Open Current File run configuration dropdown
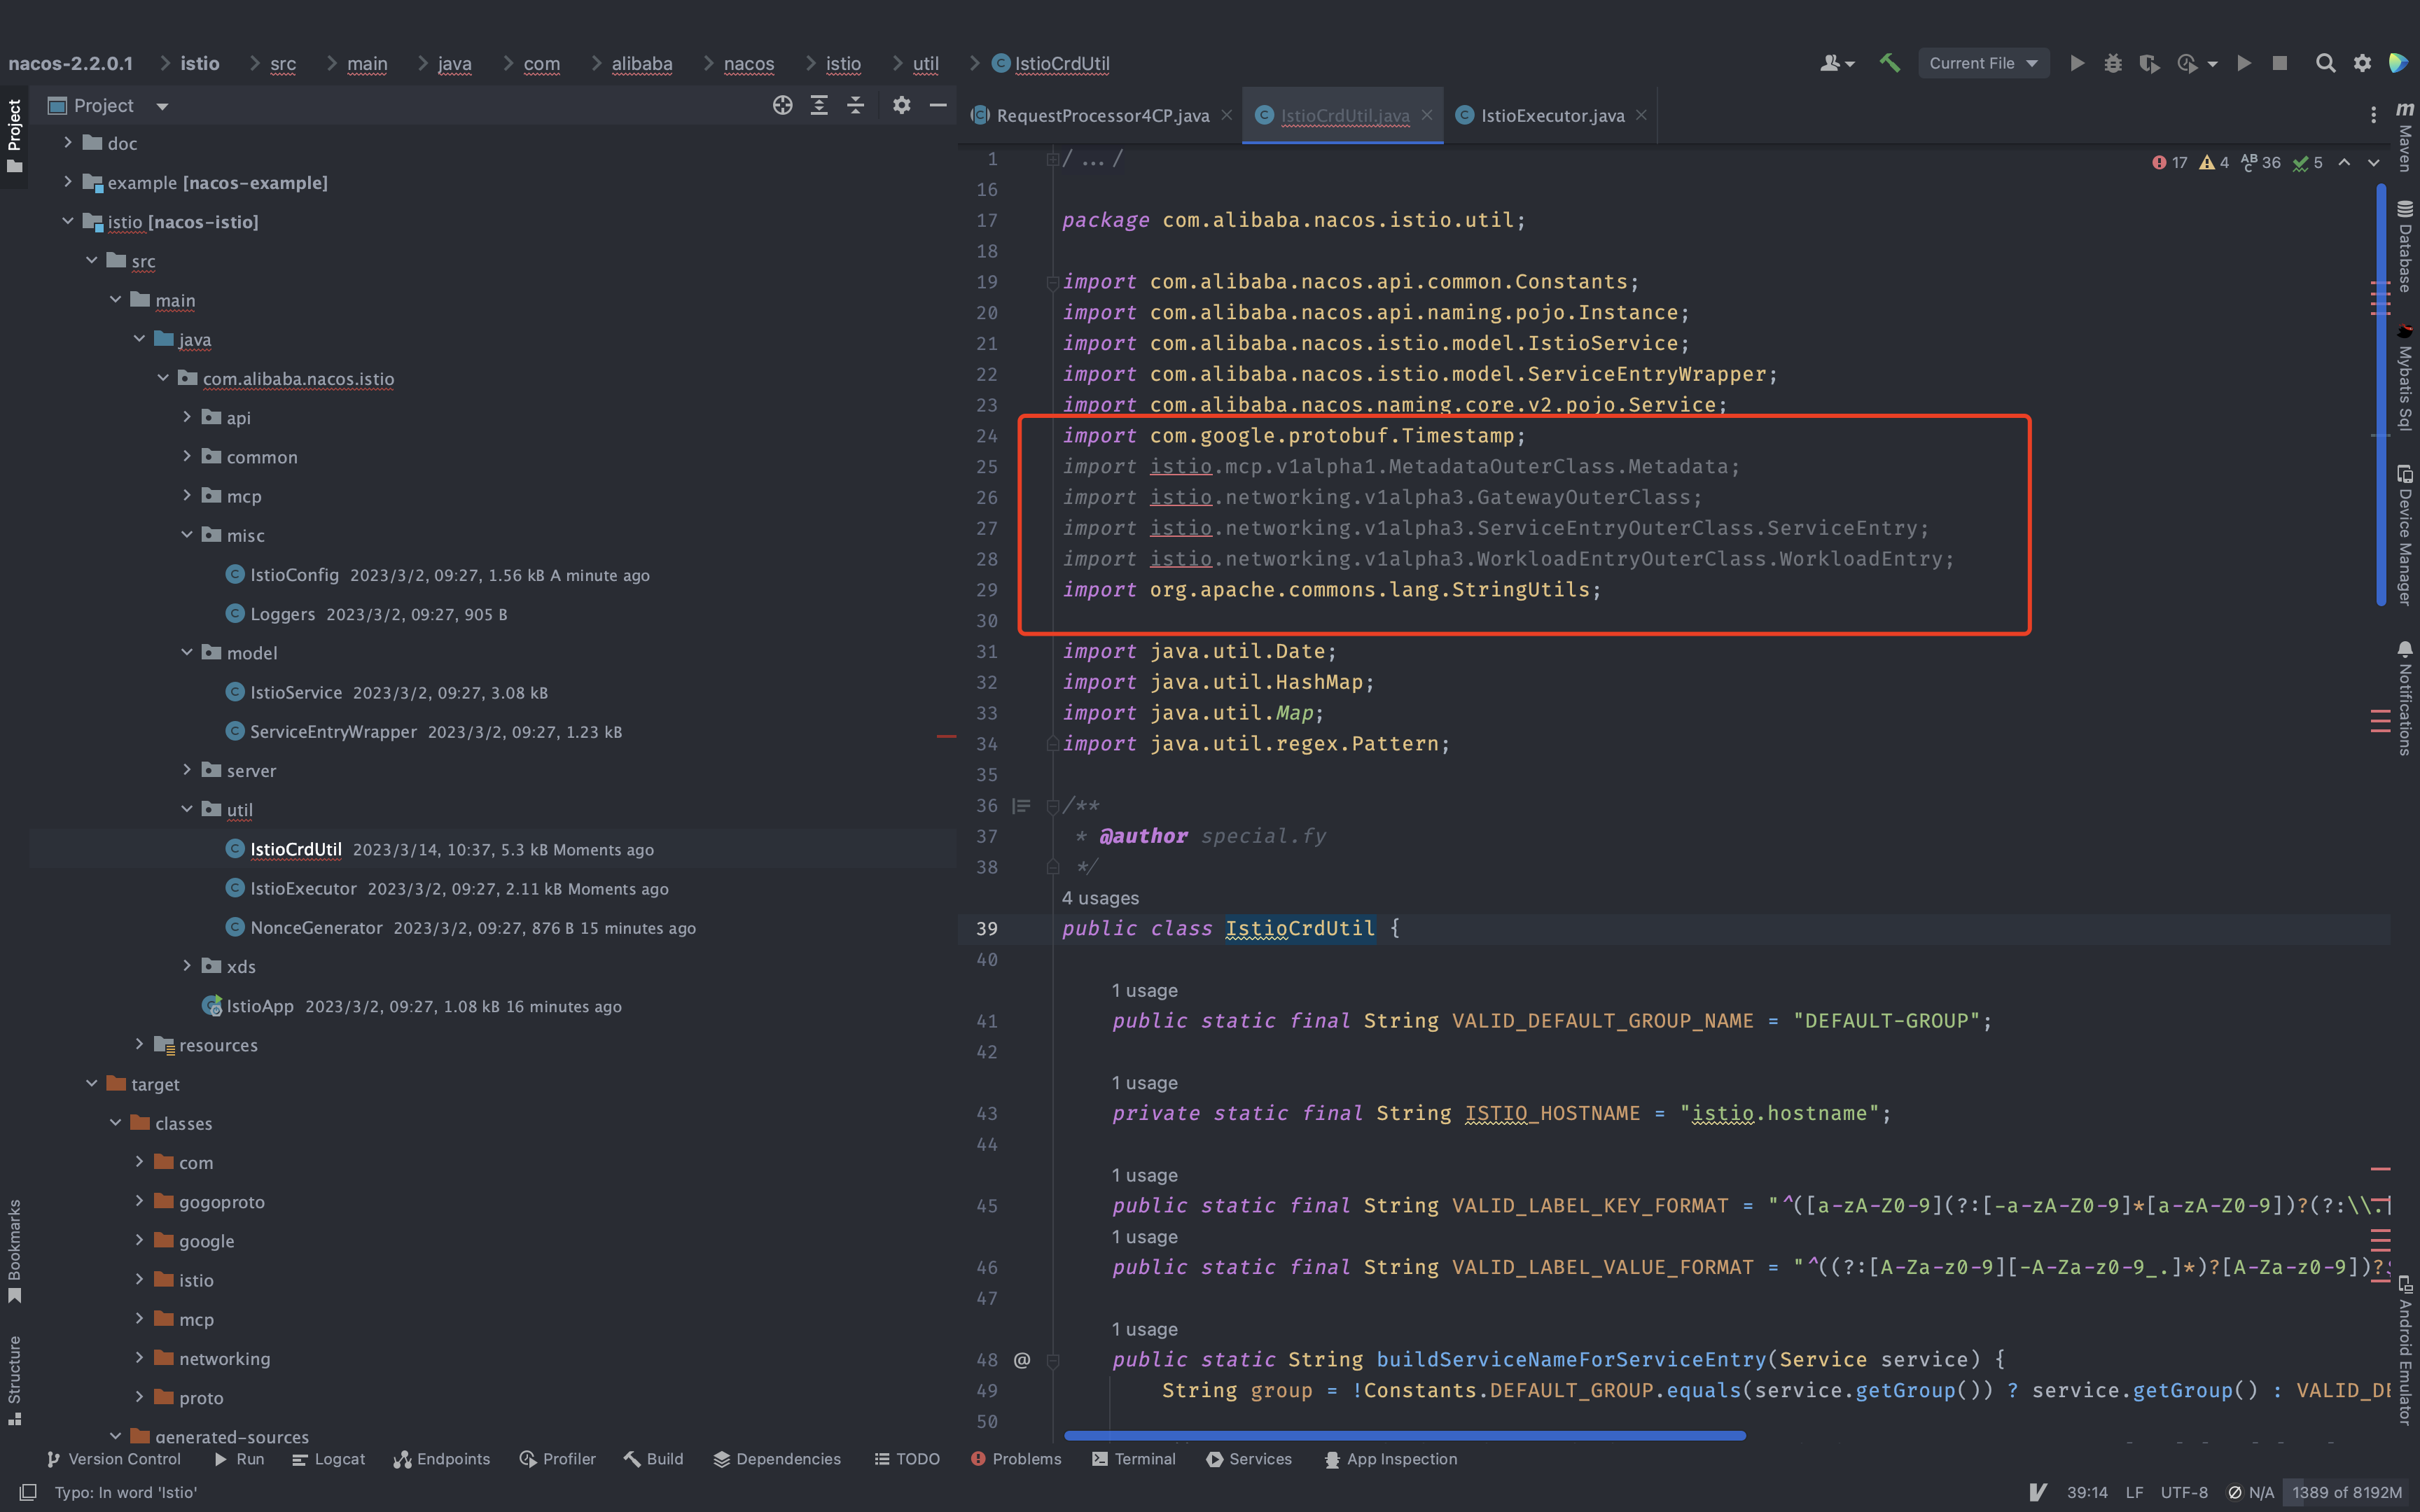The width and height of the screenshot is (2420, 1512). (x=1983, y=63)
